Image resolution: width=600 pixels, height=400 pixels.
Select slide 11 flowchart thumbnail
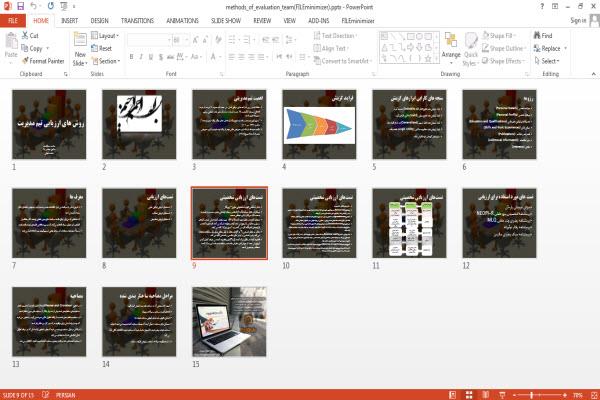click(409, 223)
